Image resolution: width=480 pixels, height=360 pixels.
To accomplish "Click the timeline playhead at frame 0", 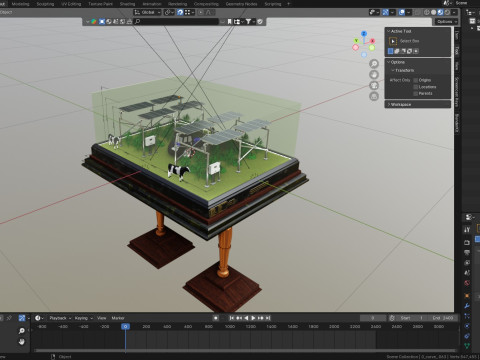I will coord(125,327).
